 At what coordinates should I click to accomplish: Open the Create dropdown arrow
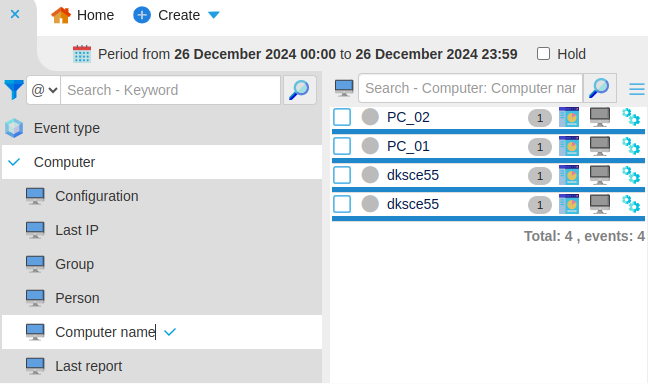click(214, 15)
